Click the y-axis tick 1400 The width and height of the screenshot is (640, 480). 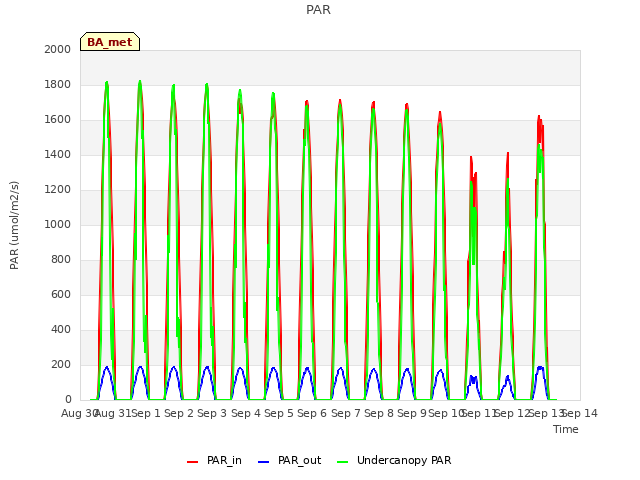click(x=58, y=154)
